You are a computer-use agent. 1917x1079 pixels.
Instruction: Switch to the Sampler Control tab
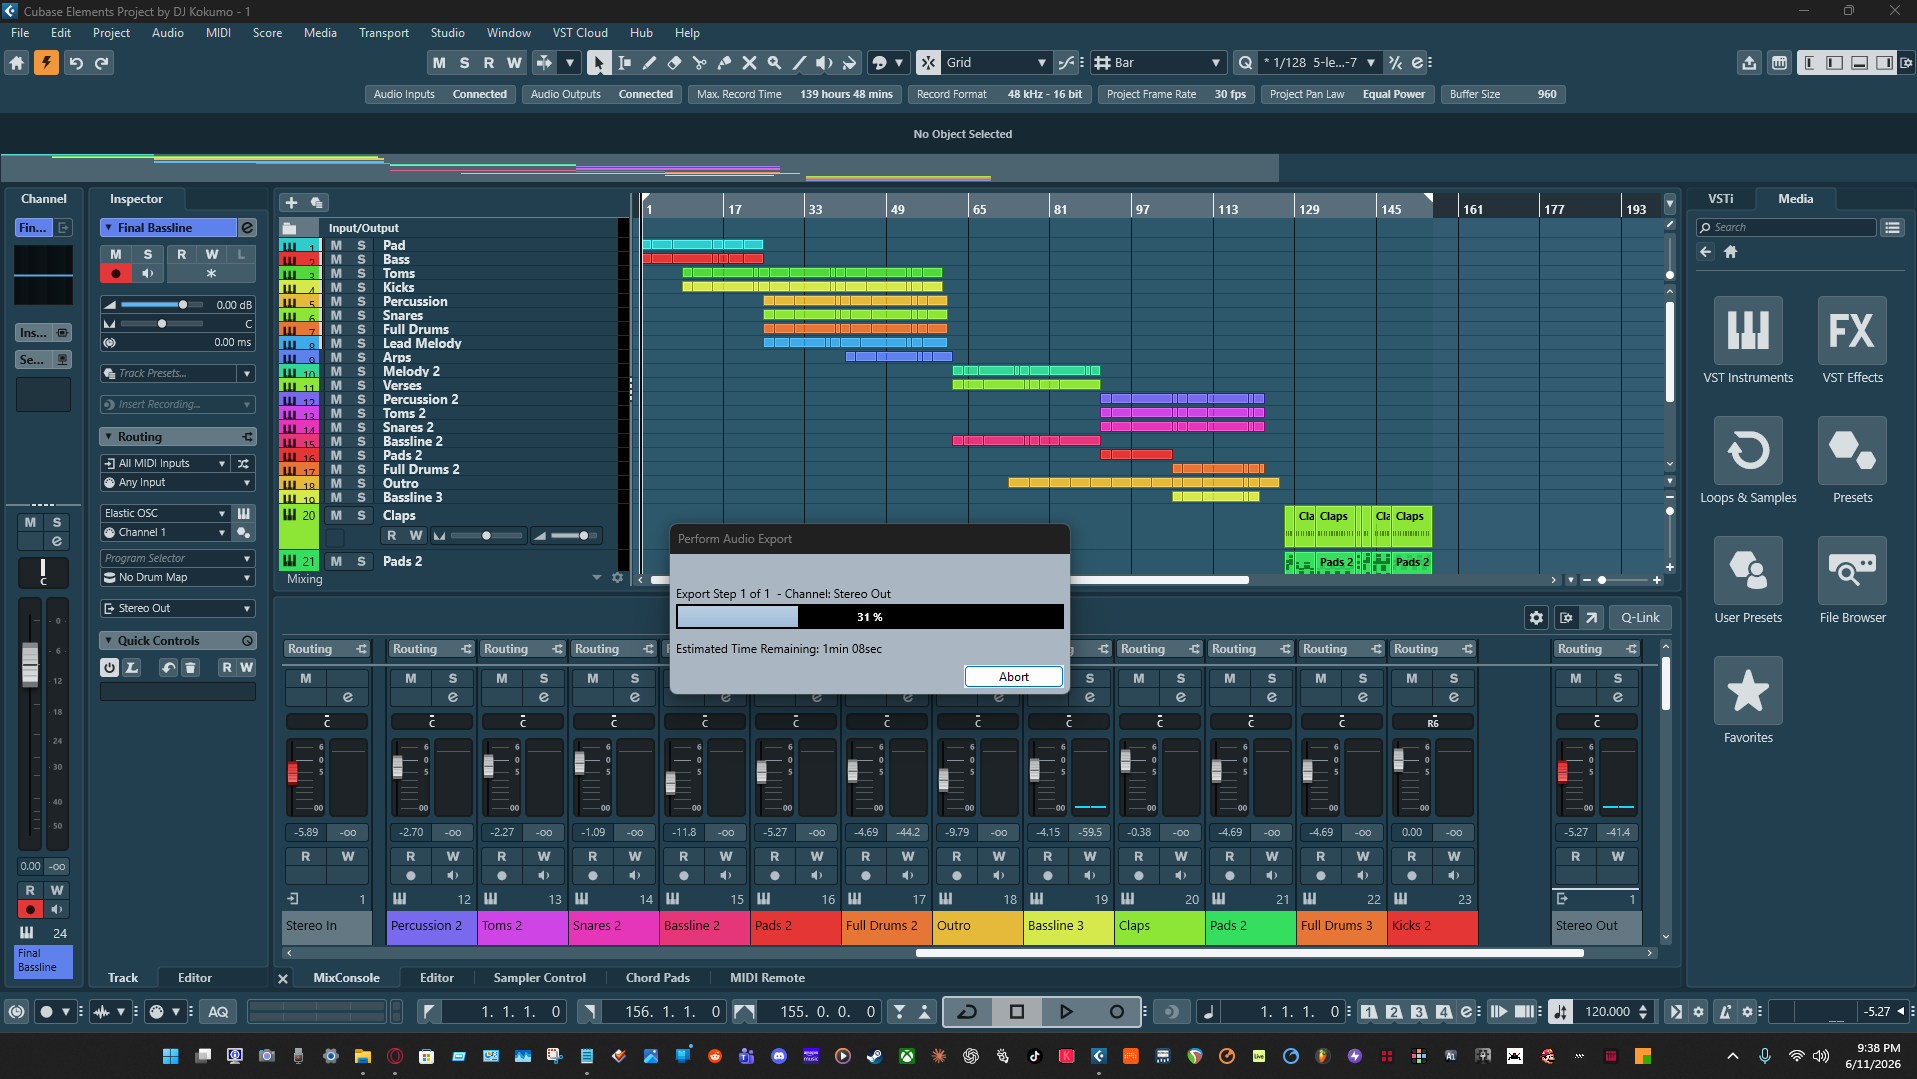click(539, 977)
